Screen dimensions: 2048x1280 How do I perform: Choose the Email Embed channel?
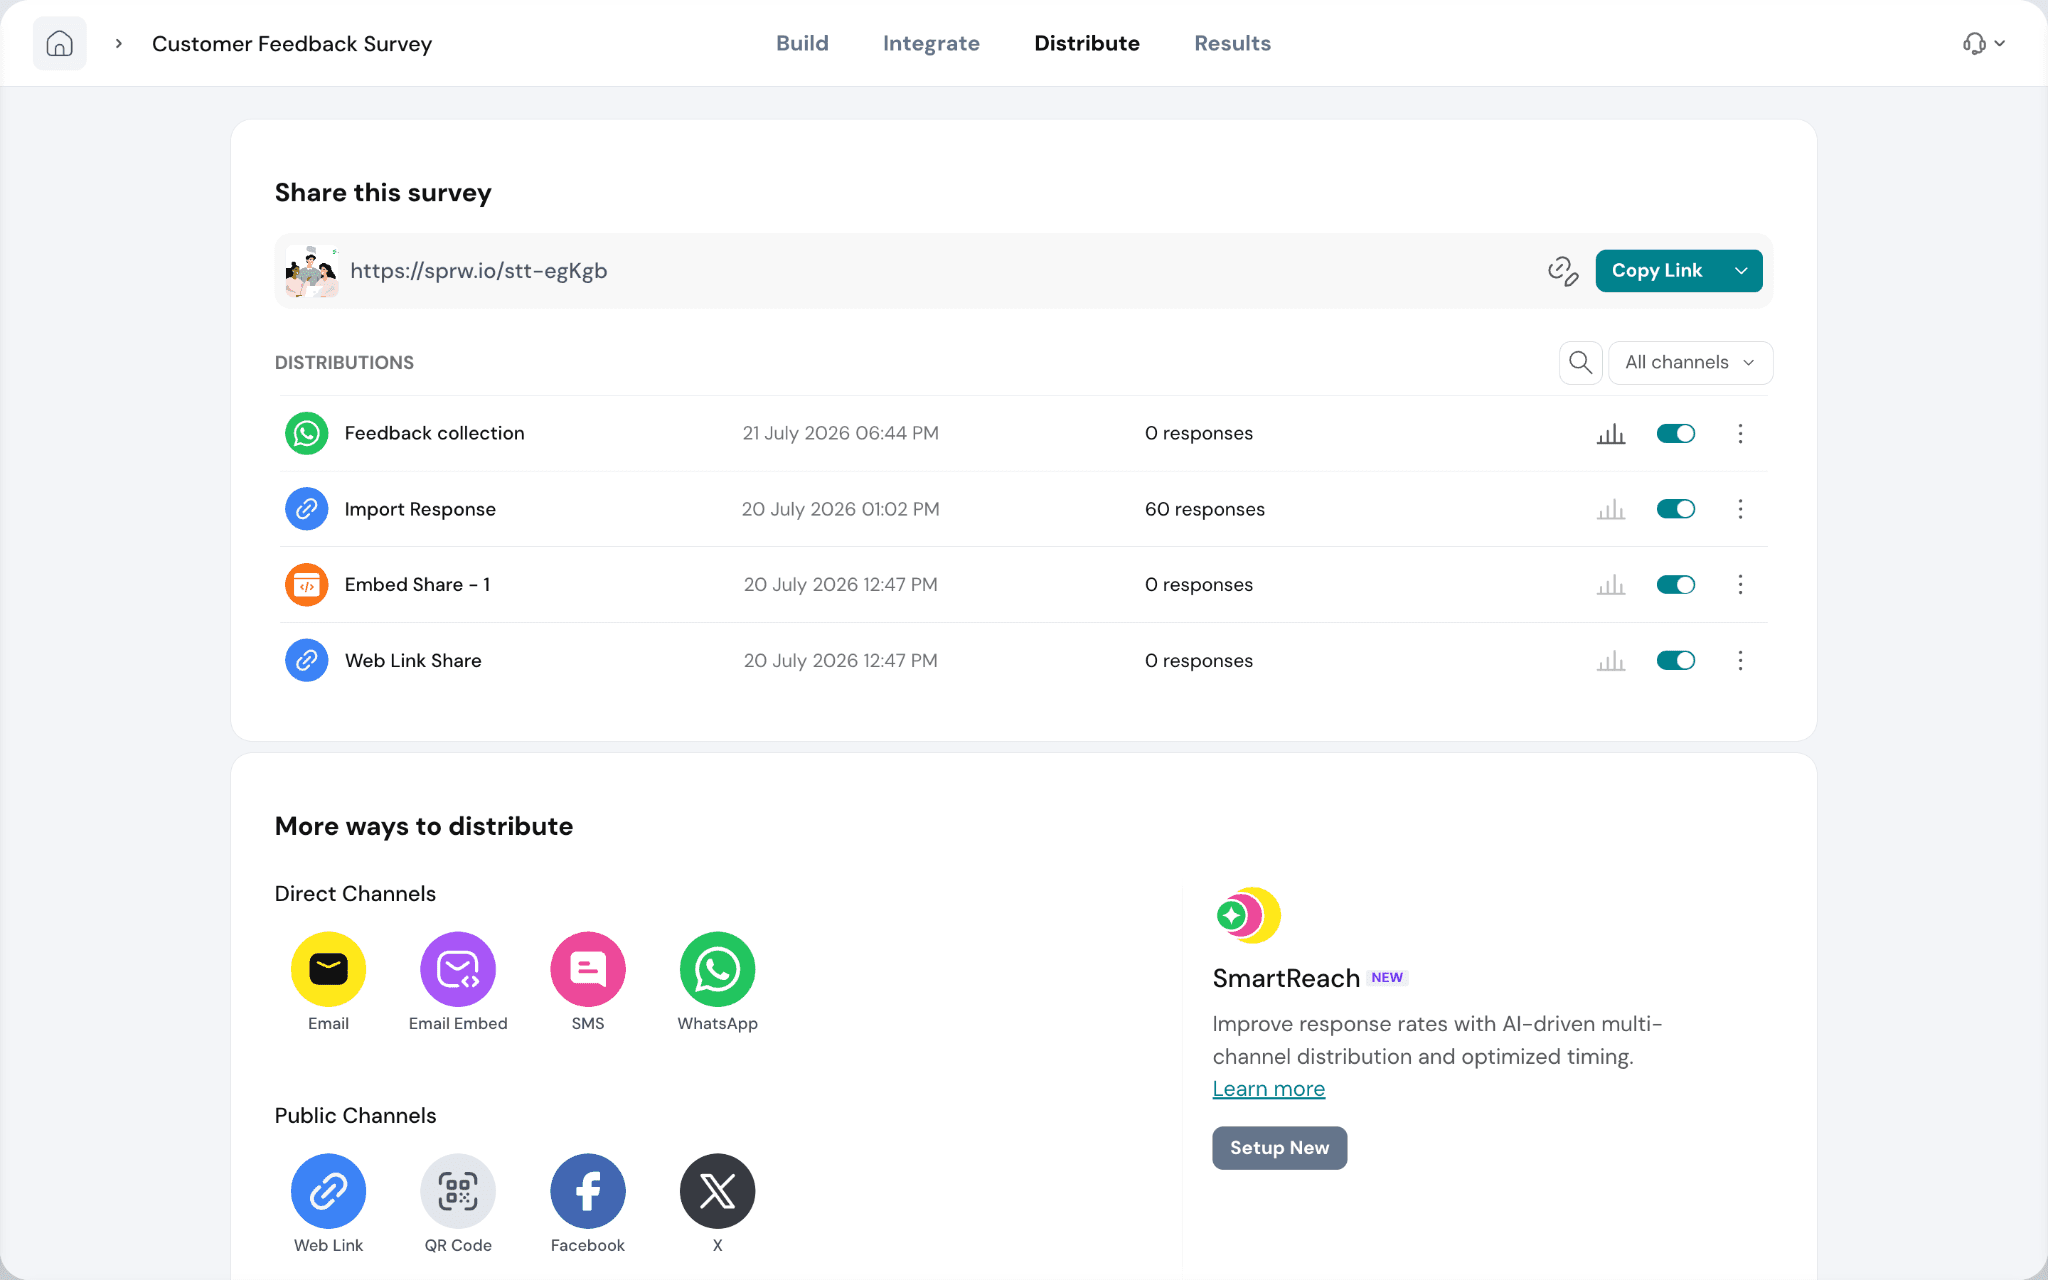[458, 969]
